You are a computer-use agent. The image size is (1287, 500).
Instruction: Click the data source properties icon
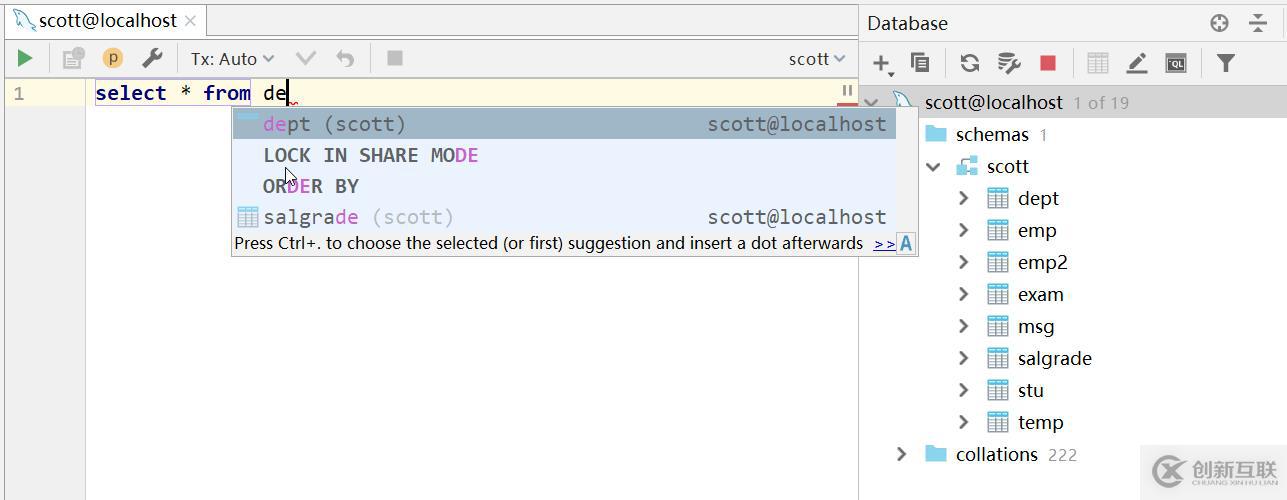click(x=1009, y=63)
